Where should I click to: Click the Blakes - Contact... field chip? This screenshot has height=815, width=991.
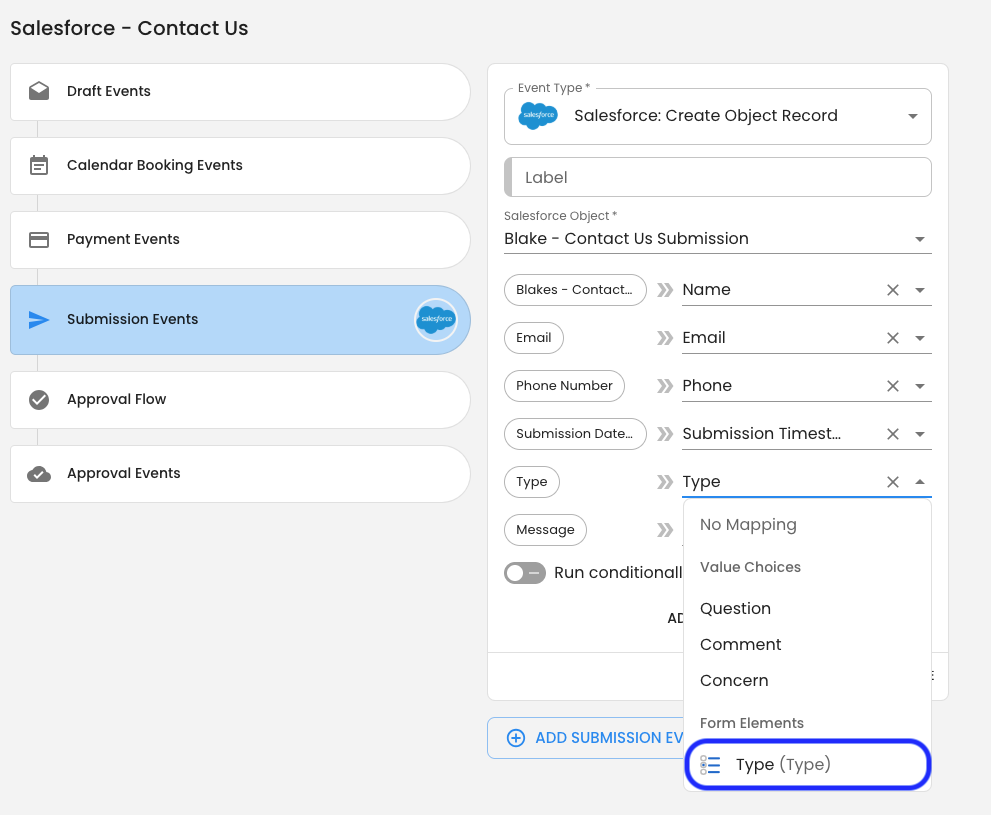[575, 290]
